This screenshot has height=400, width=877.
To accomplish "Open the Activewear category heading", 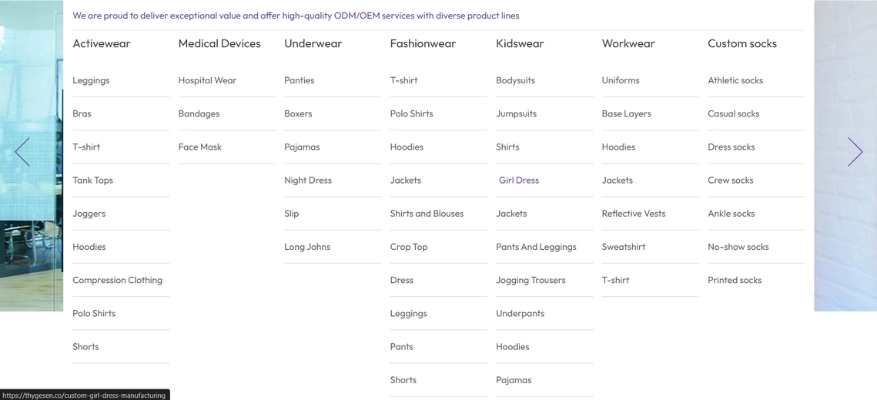I will 101,43.
